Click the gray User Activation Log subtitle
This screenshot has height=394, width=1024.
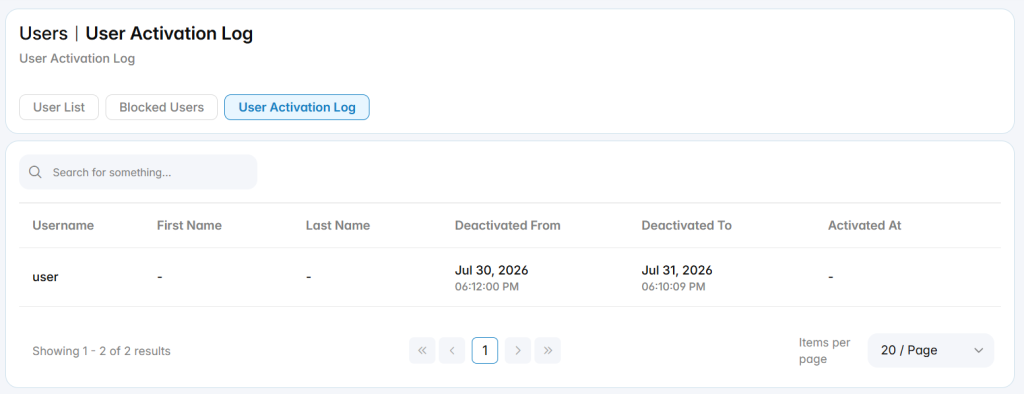pos(77,59)
